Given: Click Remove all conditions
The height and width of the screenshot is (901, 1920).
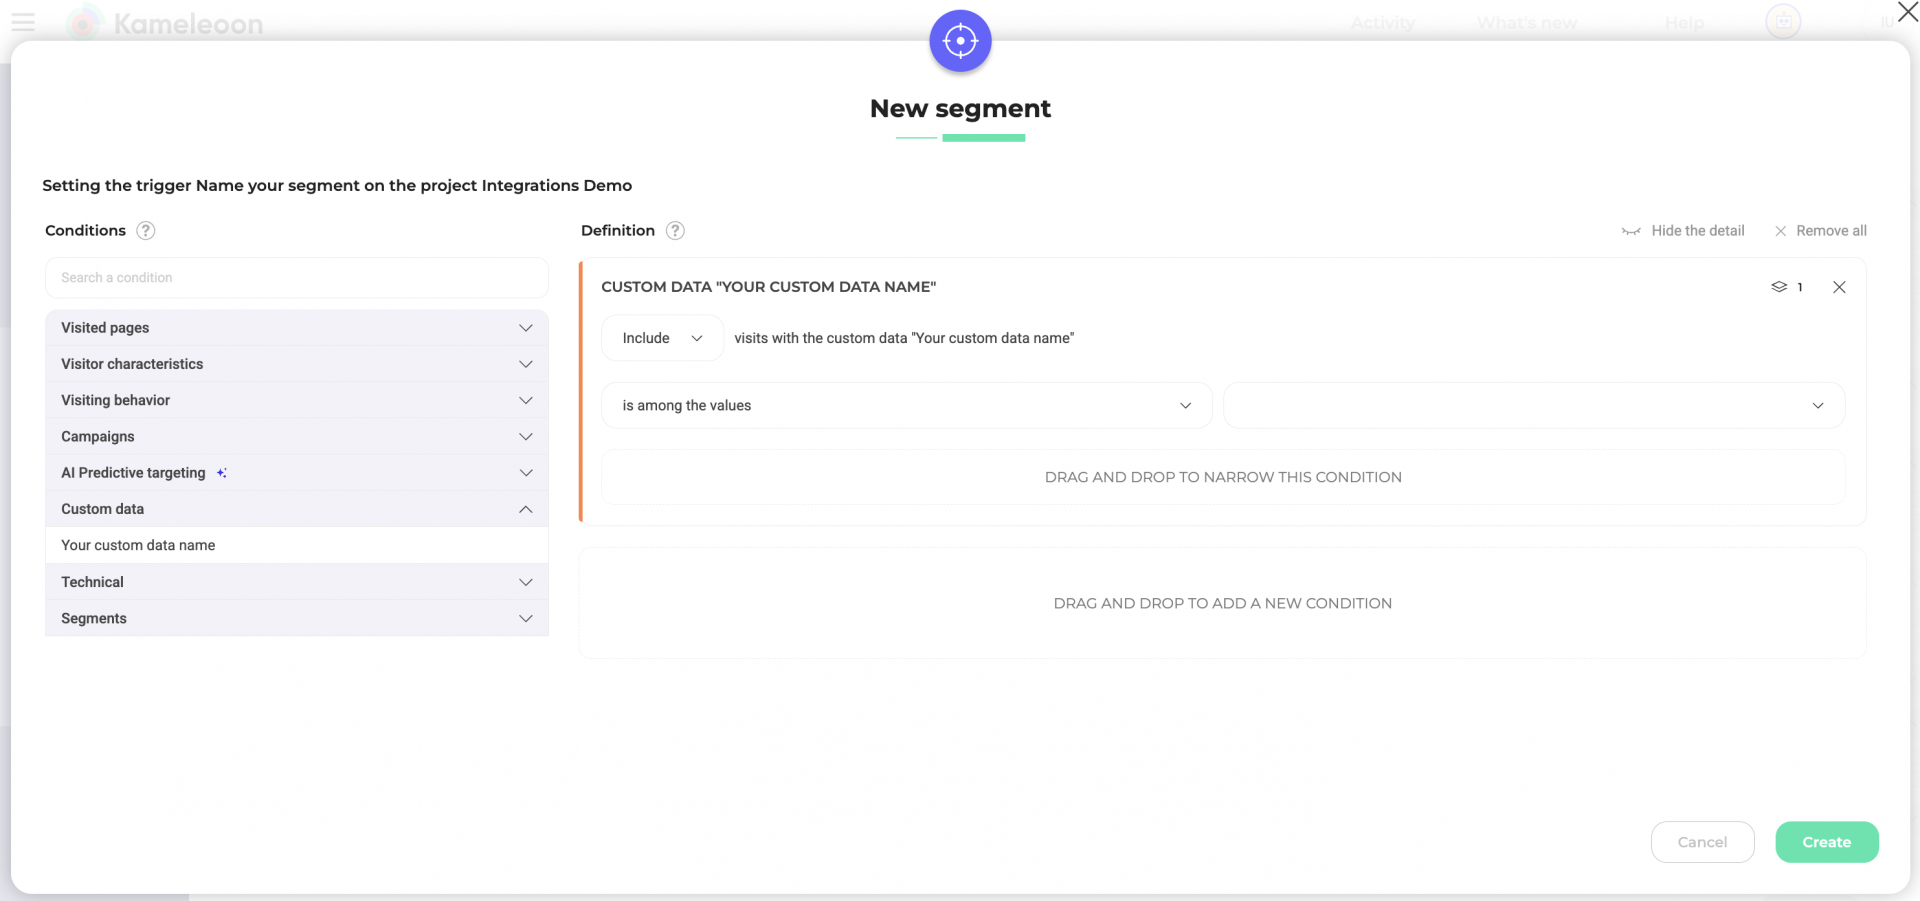Looking at the screenshot, I should tap(1820, 231).
